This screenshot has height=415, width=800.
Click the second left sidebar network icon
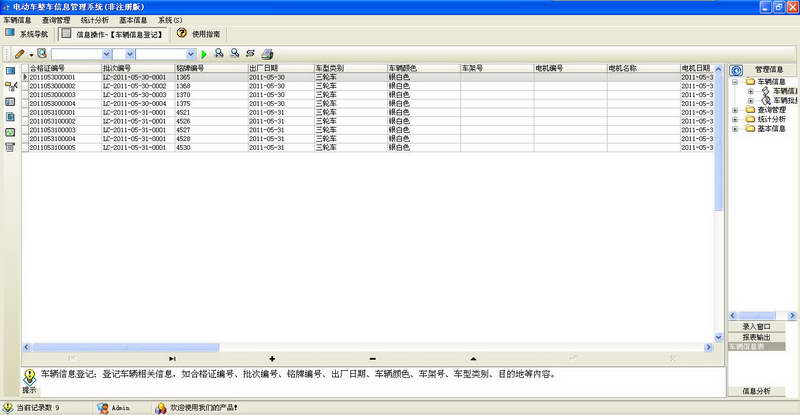coord(11,86)
